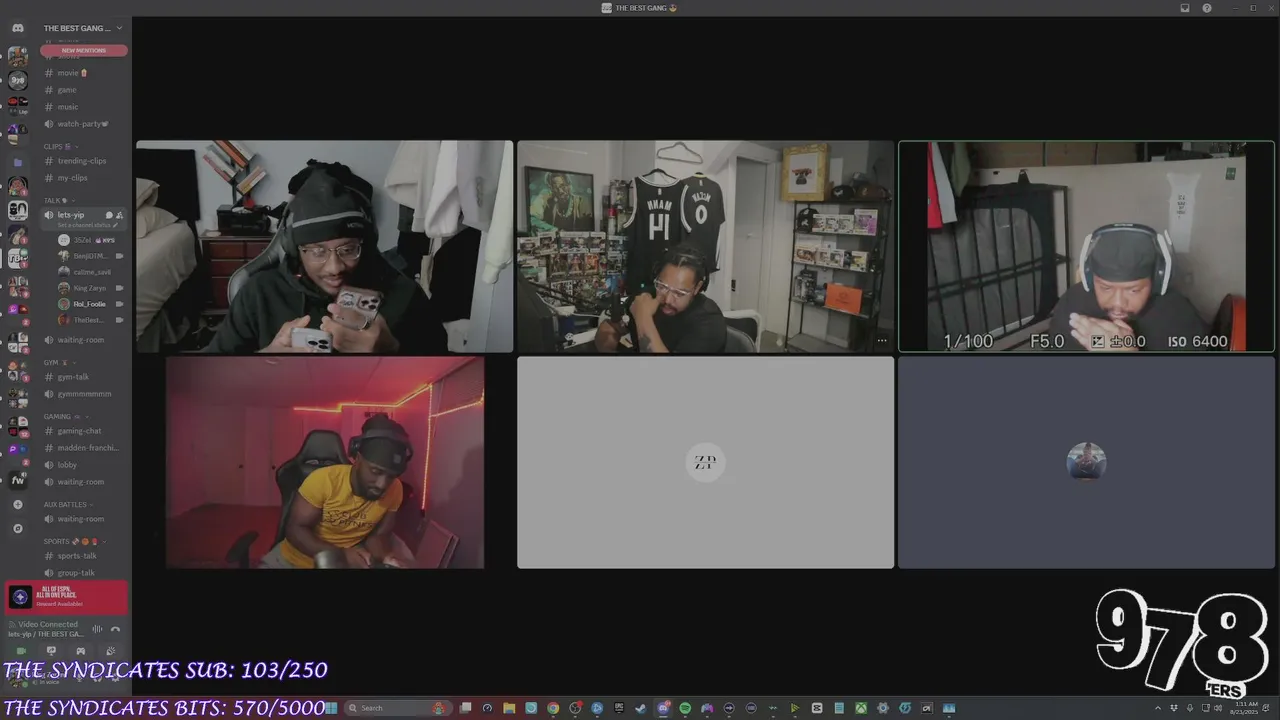Screen dimensions: 1280x720
Task: Open Steam from the taskbar
Action: [641, 708]
